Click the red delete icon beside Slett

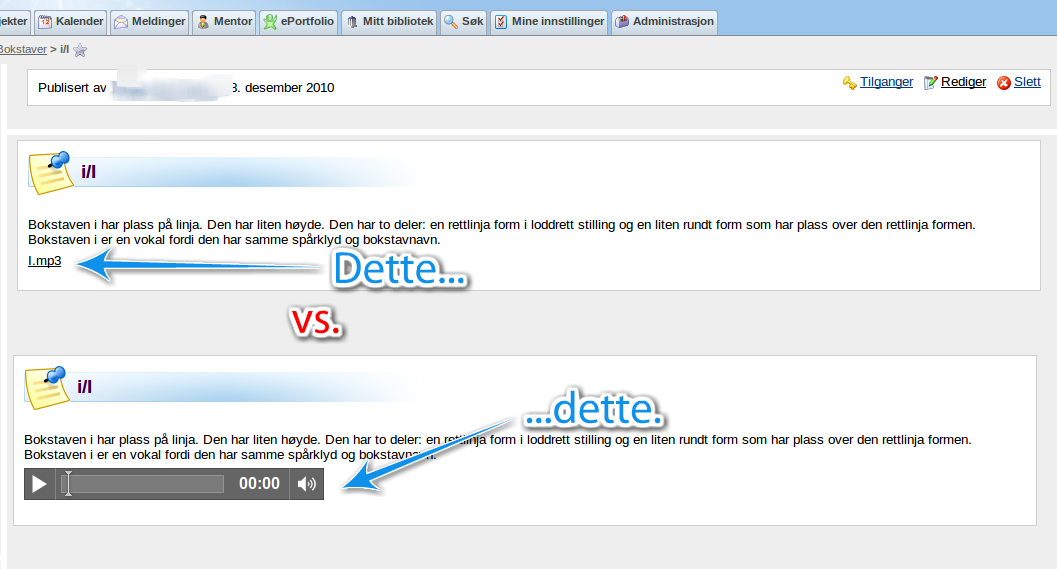coord(1003,83)
